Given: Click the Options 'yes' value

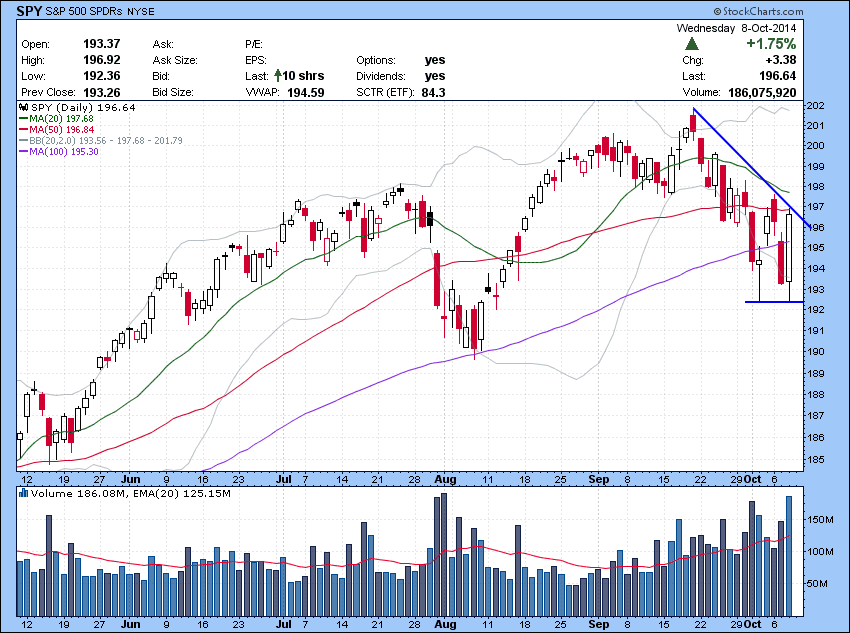Looking at the screenshot, I should [x=435, y=60].
